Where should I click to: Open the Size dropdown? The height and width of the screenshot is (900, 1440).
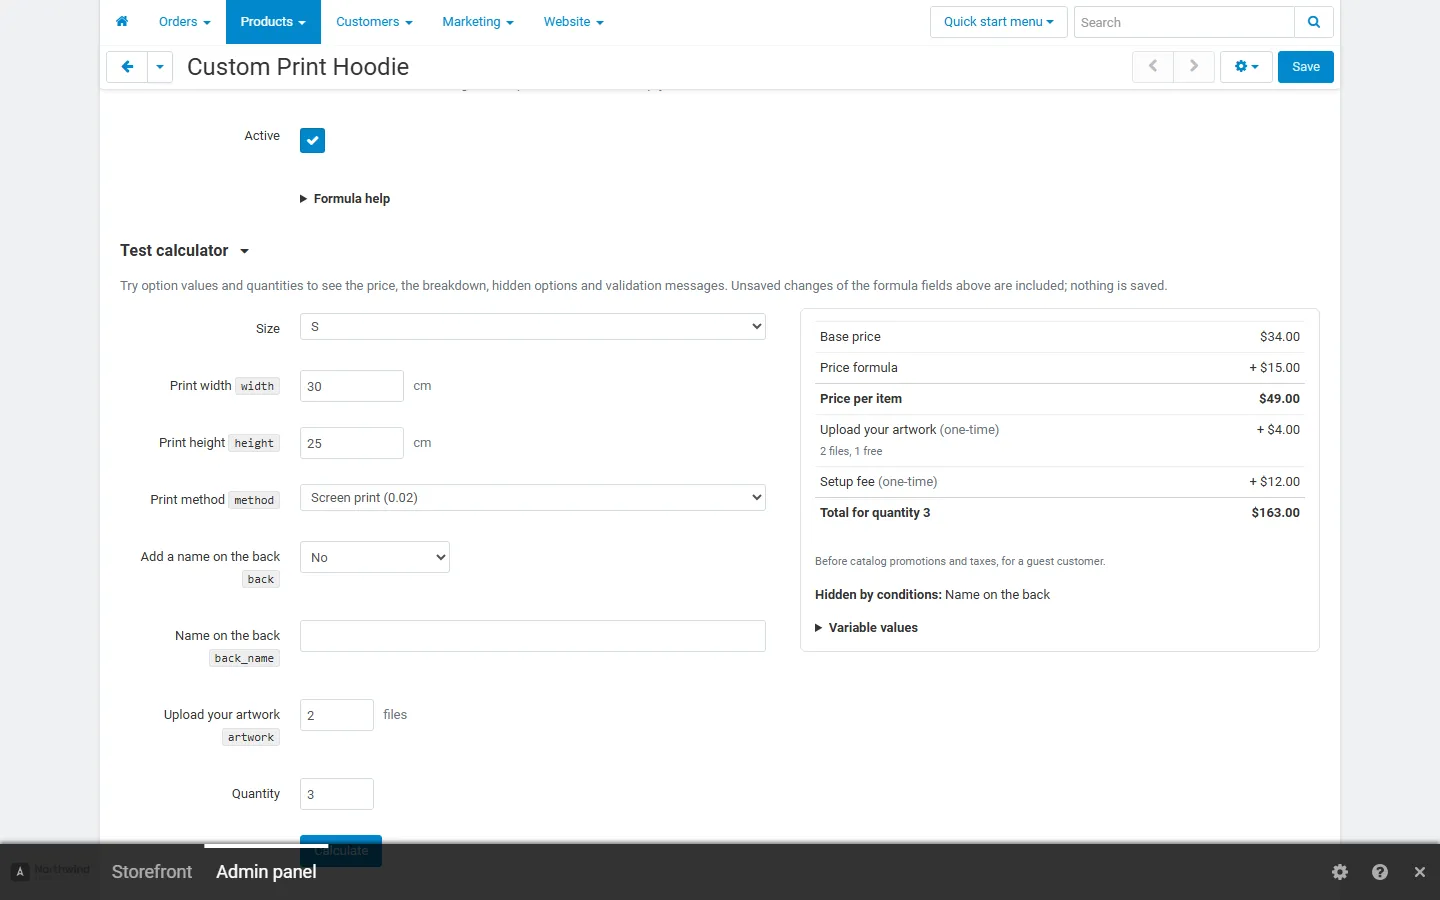coord(533,327)
